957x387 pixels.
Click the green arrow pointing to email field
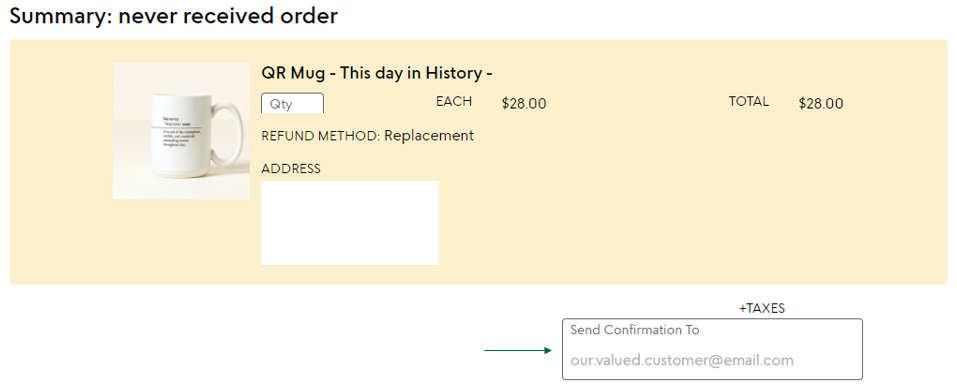coord(518,350)
